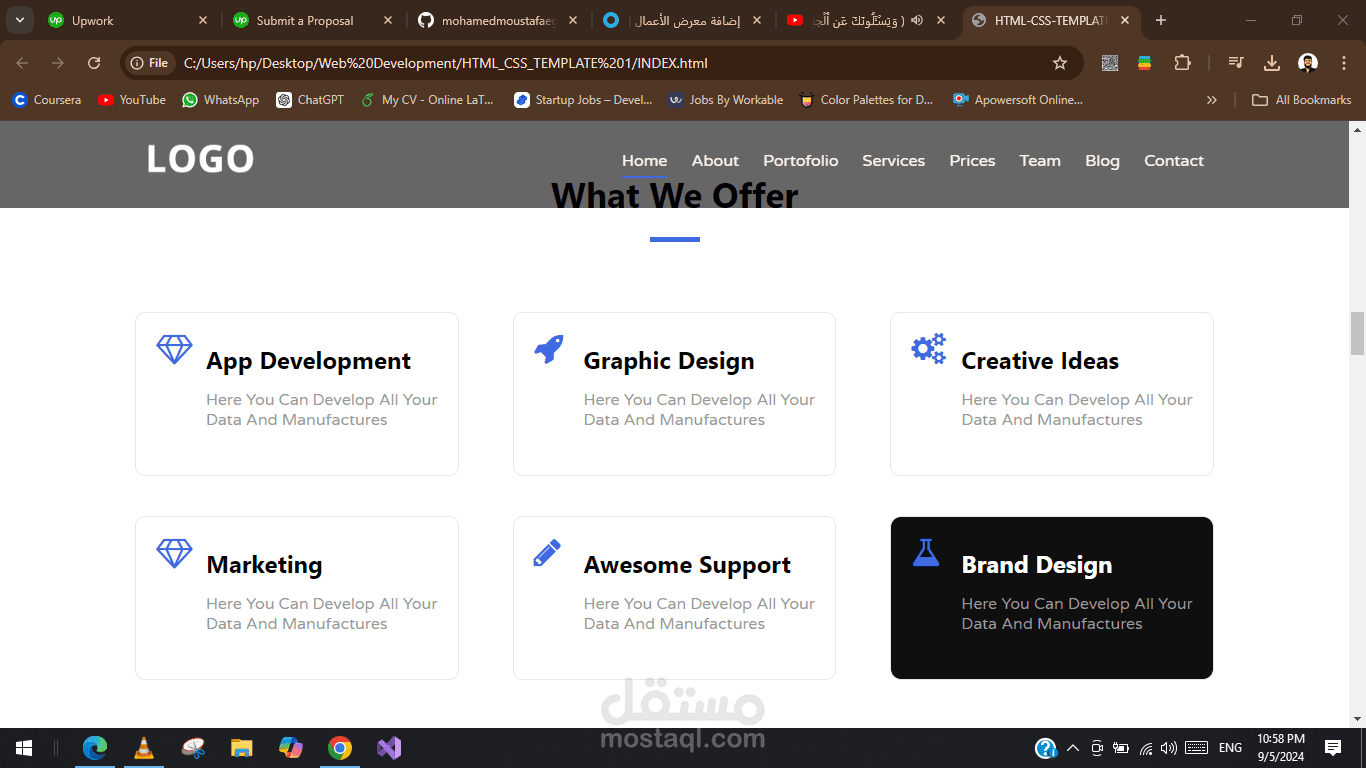The height and width of the screenshot is (768, 1366).
Task: Open the ChatGPT bookmark
Action: click(310, 100)
